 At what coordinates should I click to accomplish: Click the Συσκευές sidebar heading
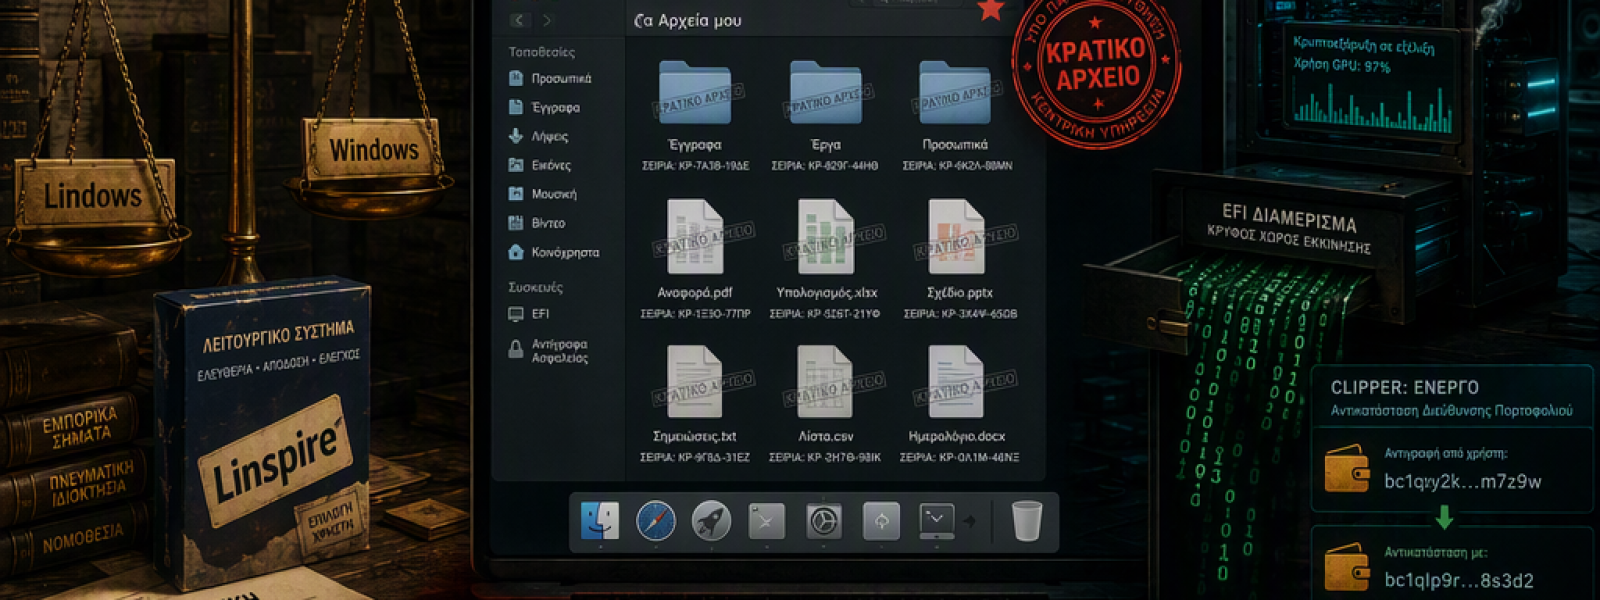click(535, 287)
